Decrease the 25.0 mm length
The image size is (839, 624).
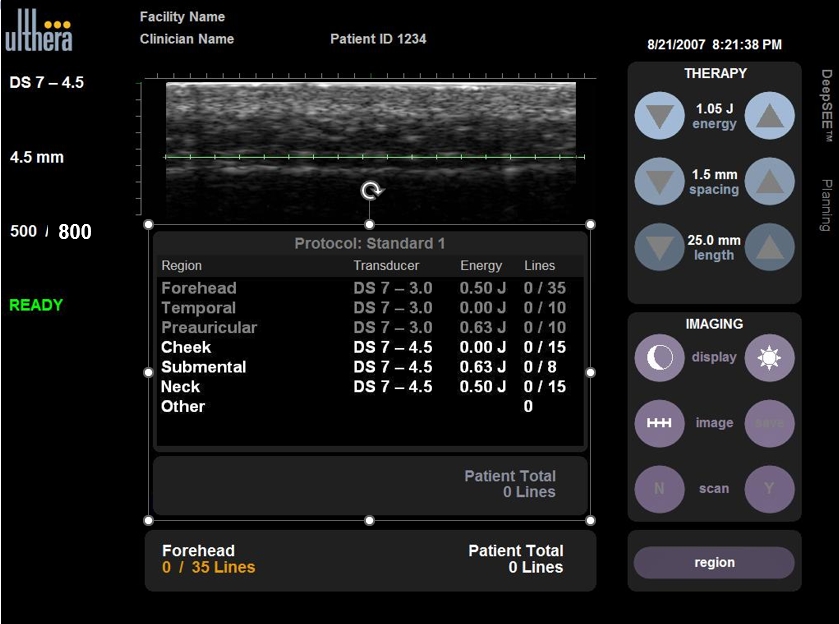659,247
